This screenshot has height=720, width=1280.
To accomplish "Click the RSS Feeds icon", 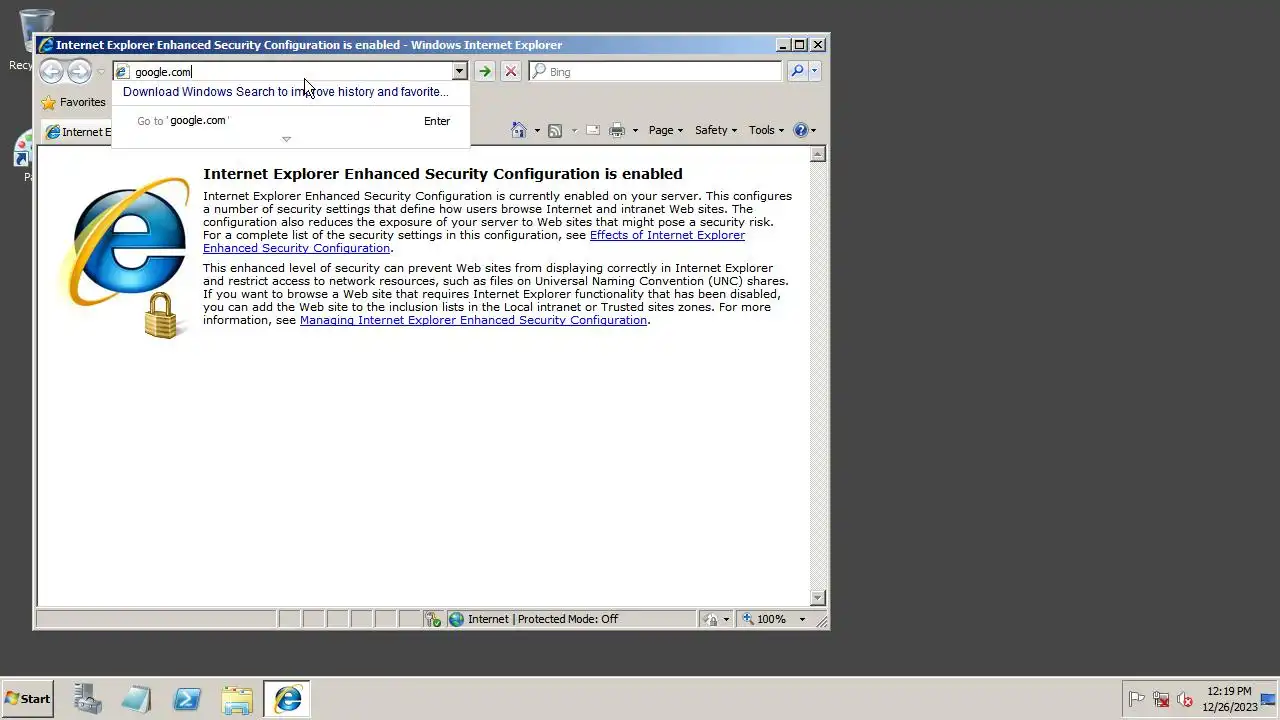I will point(555,130).
